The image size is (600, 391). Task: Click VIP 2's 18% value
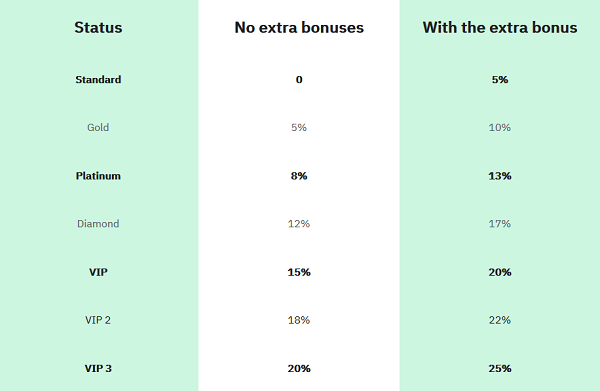point(299,320)
